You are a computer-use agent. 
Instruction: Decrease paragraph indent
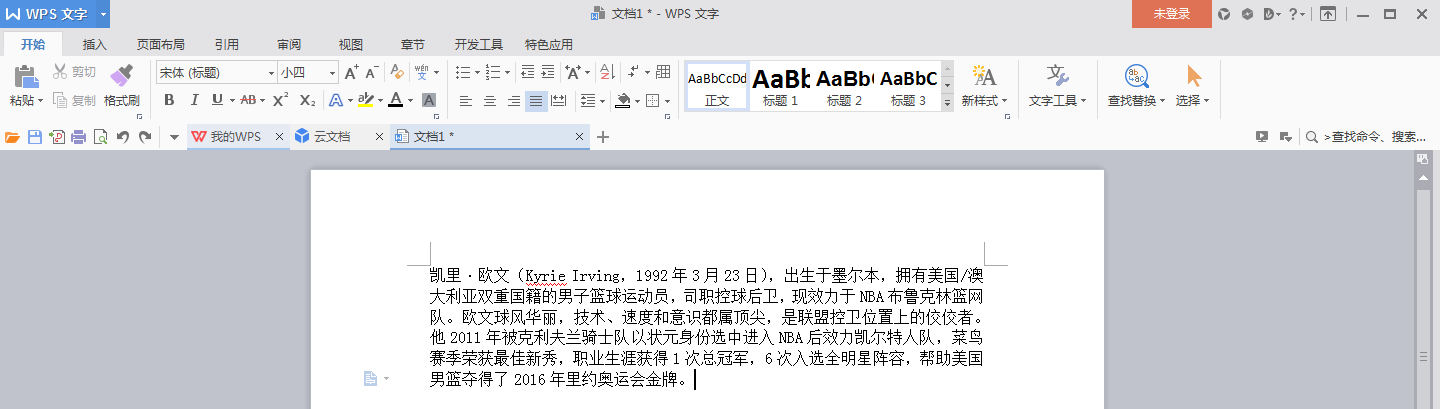click(526, 72)
